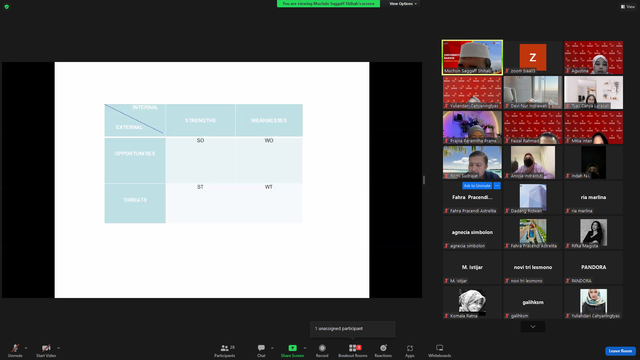Select Agustina's video tile
Image resolution: width=640 pixels, height=360 pixels.
pyautogui.click(x=593, y=57)
